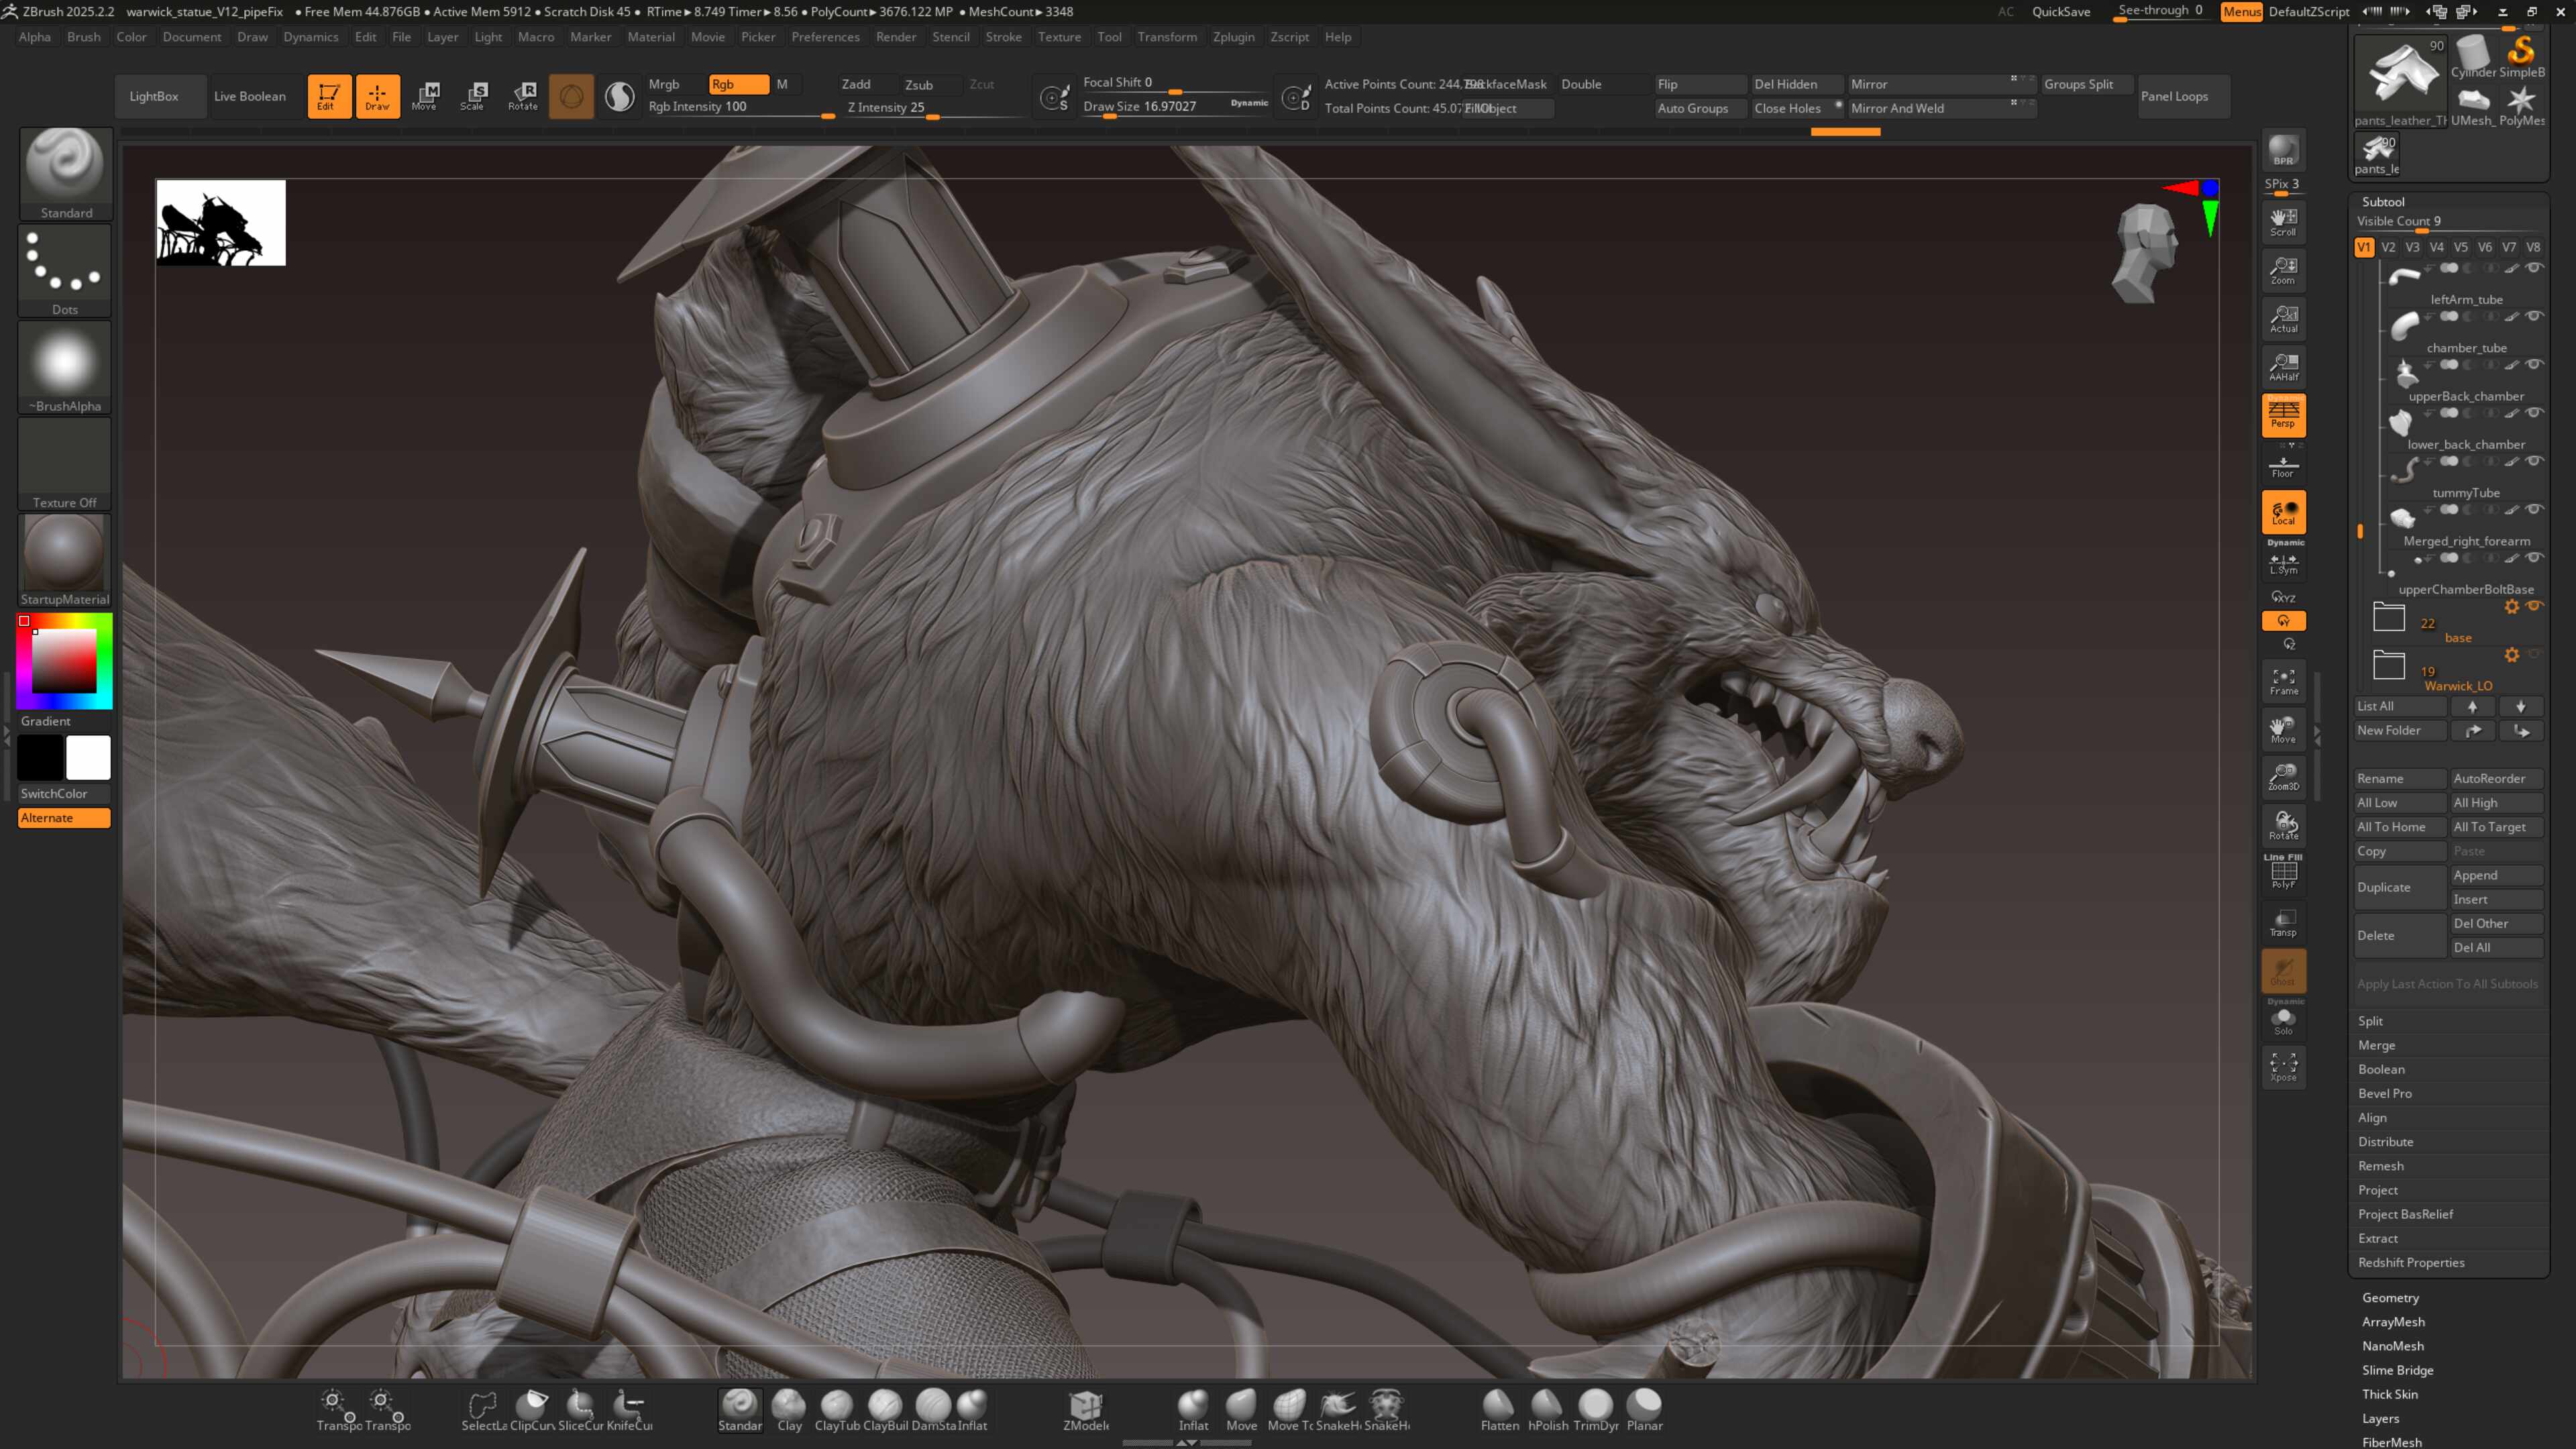This screenshot has height=1449, width=2576.
Task: Click the BPR render icon
Action: point(2283,151)
